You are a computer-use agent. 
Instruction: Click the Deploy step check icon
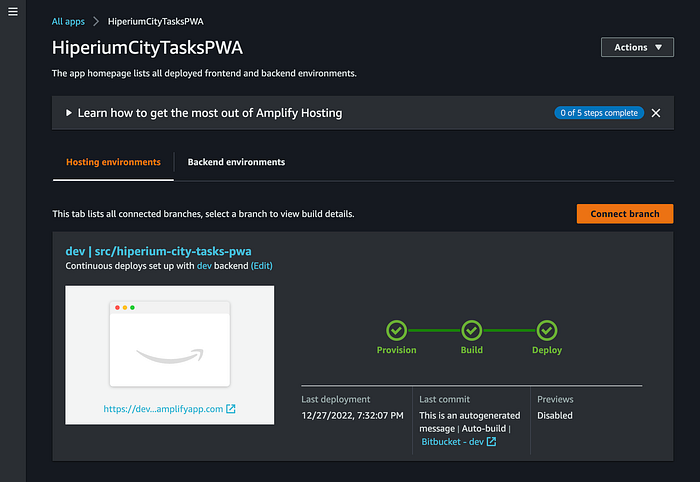click(x=547, y=331)
